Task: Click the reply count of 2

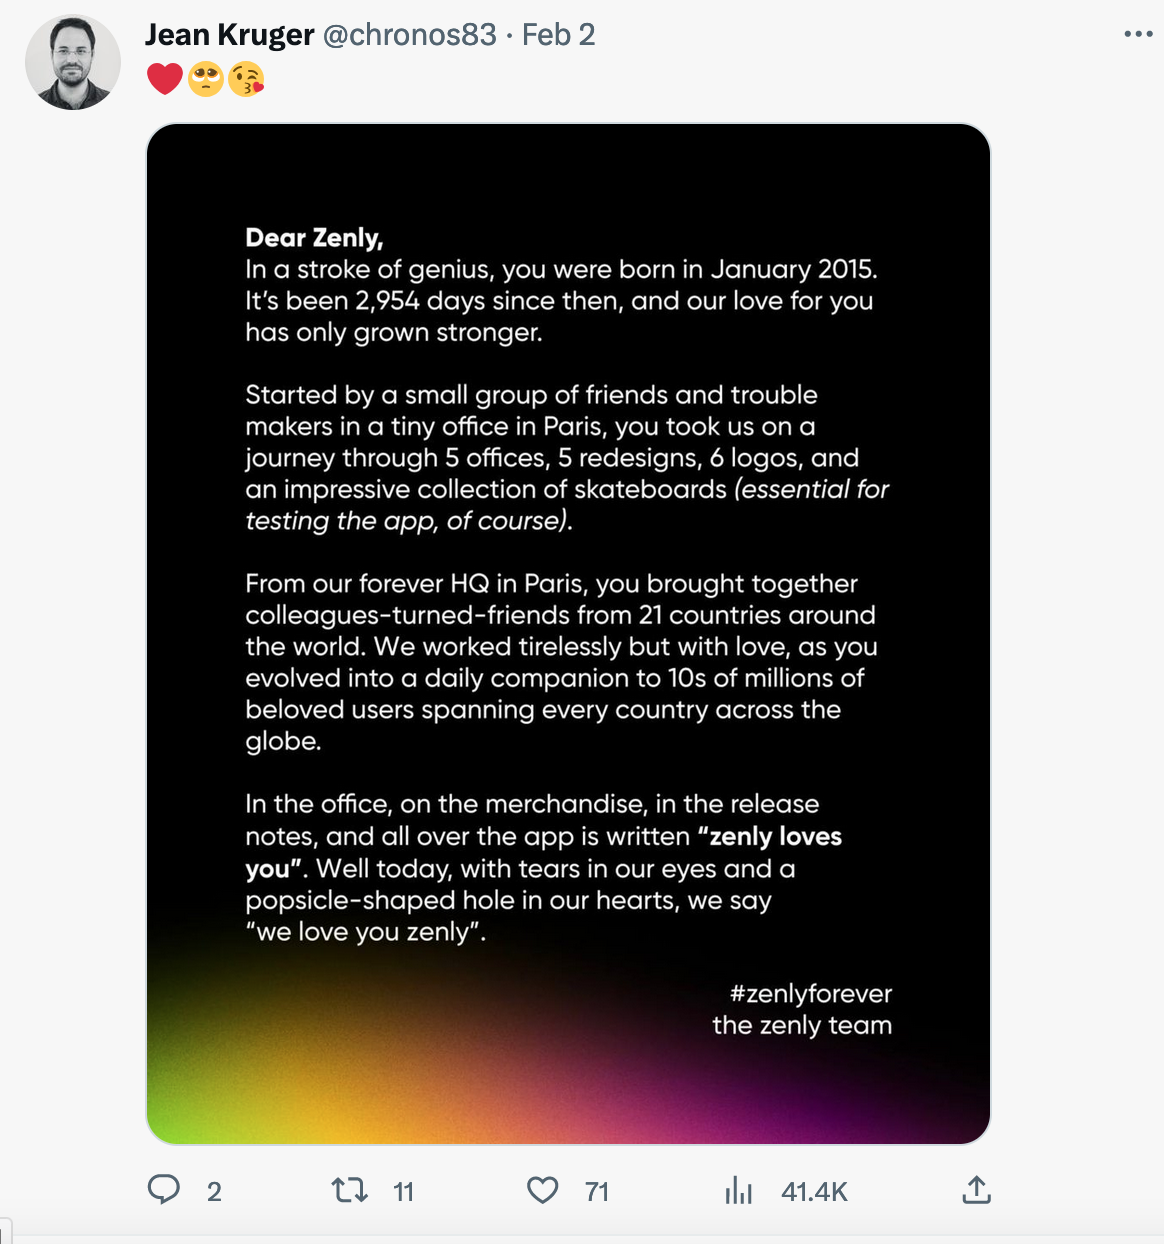Action: [214, 1192]
